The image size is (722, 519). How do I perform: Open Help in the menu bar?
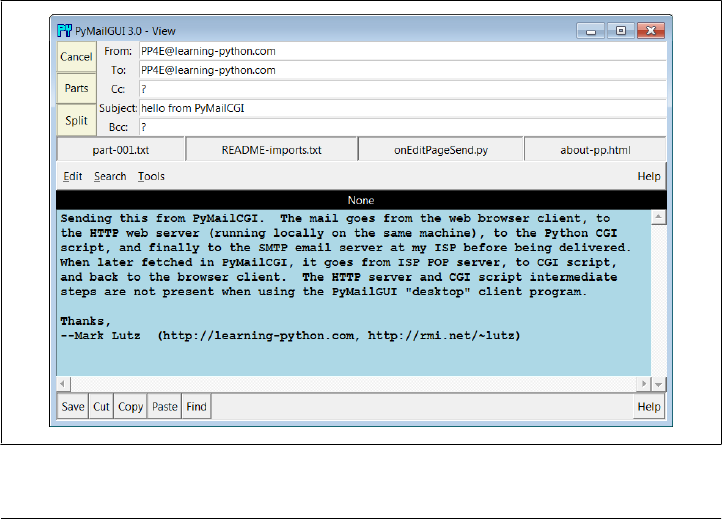coord(649,176)
